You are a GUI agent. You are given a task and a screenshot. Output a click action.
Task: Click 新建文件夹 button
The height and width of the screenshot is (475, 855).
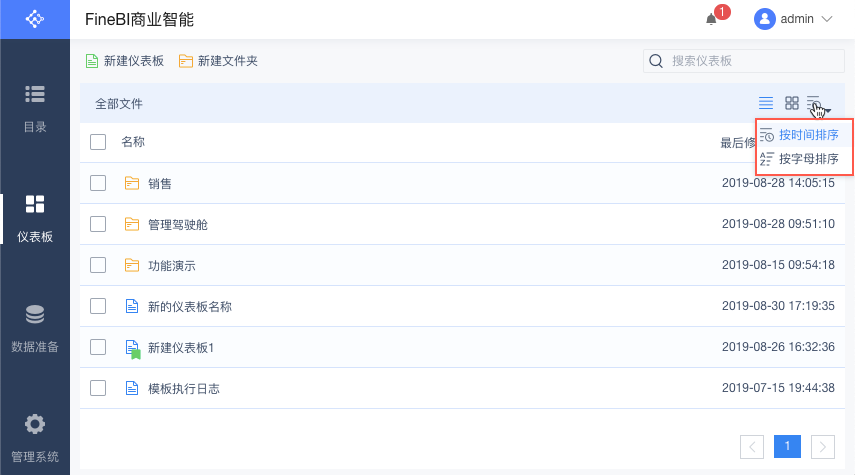coord(218,61)
